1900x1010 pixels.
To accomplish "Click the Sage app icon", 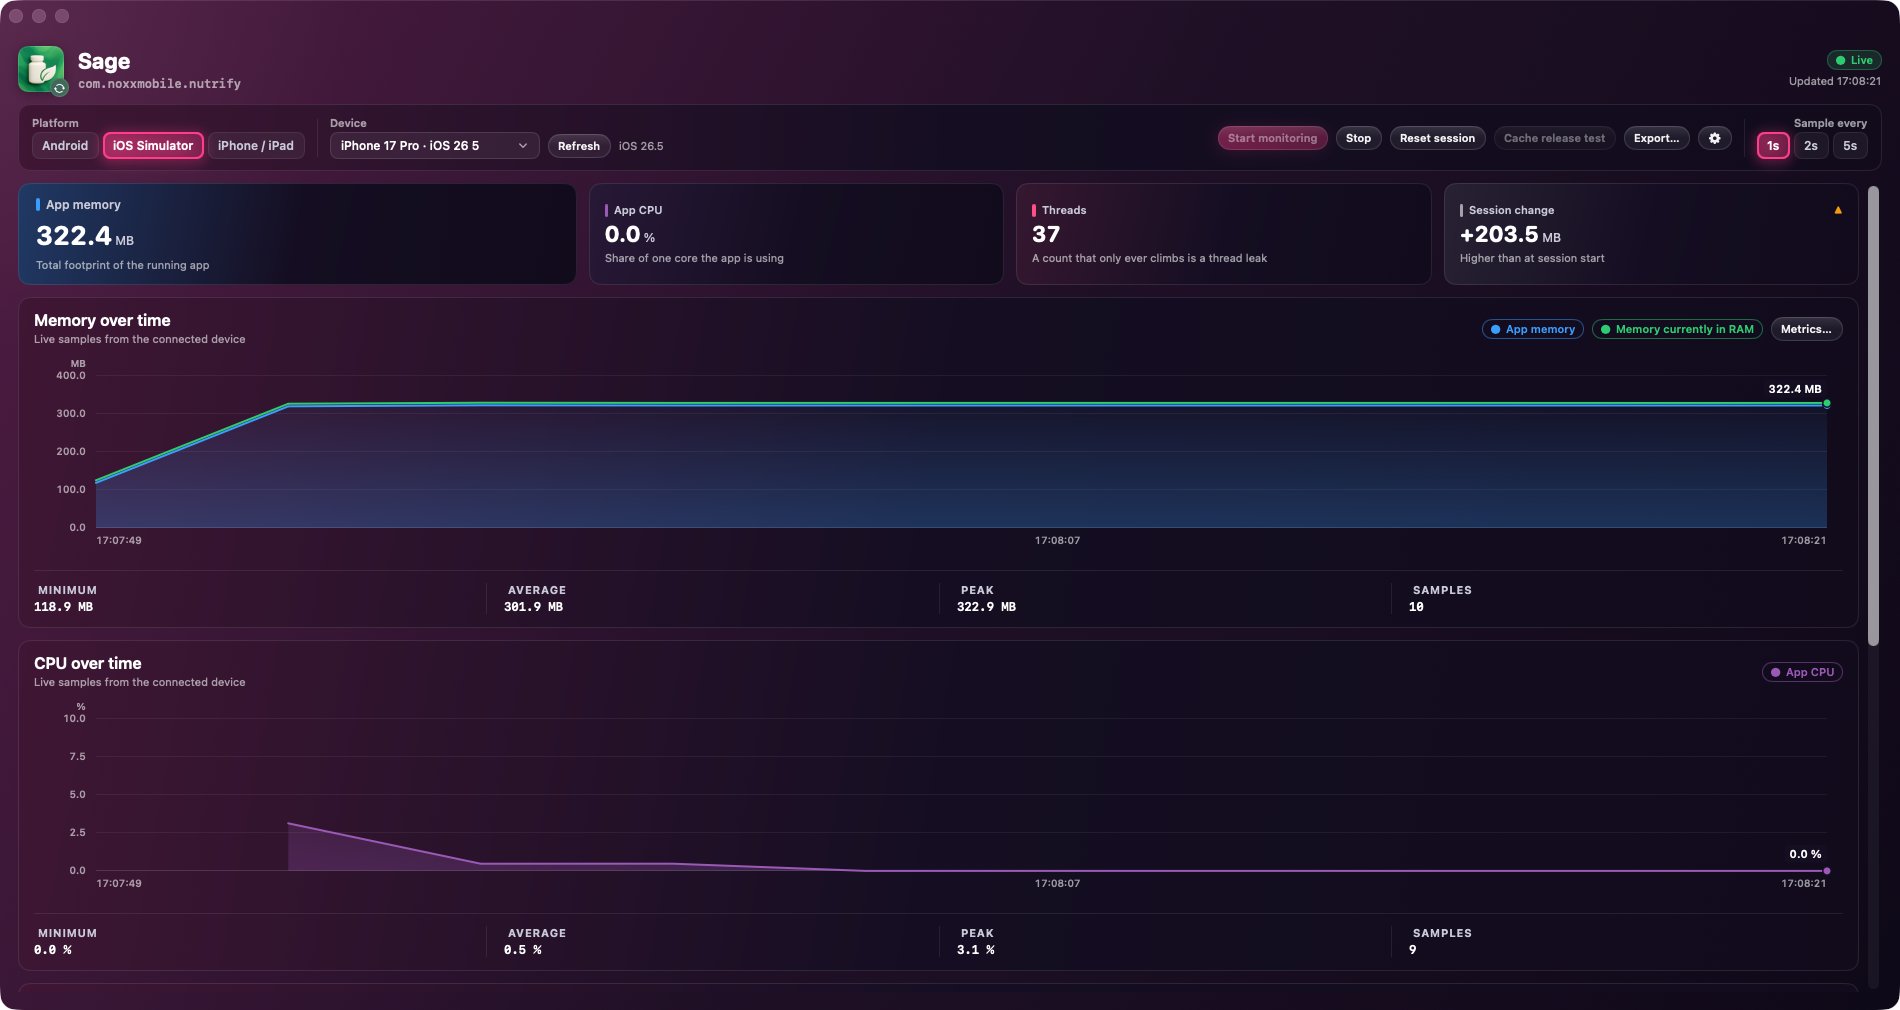I will (x=41, y=69).
